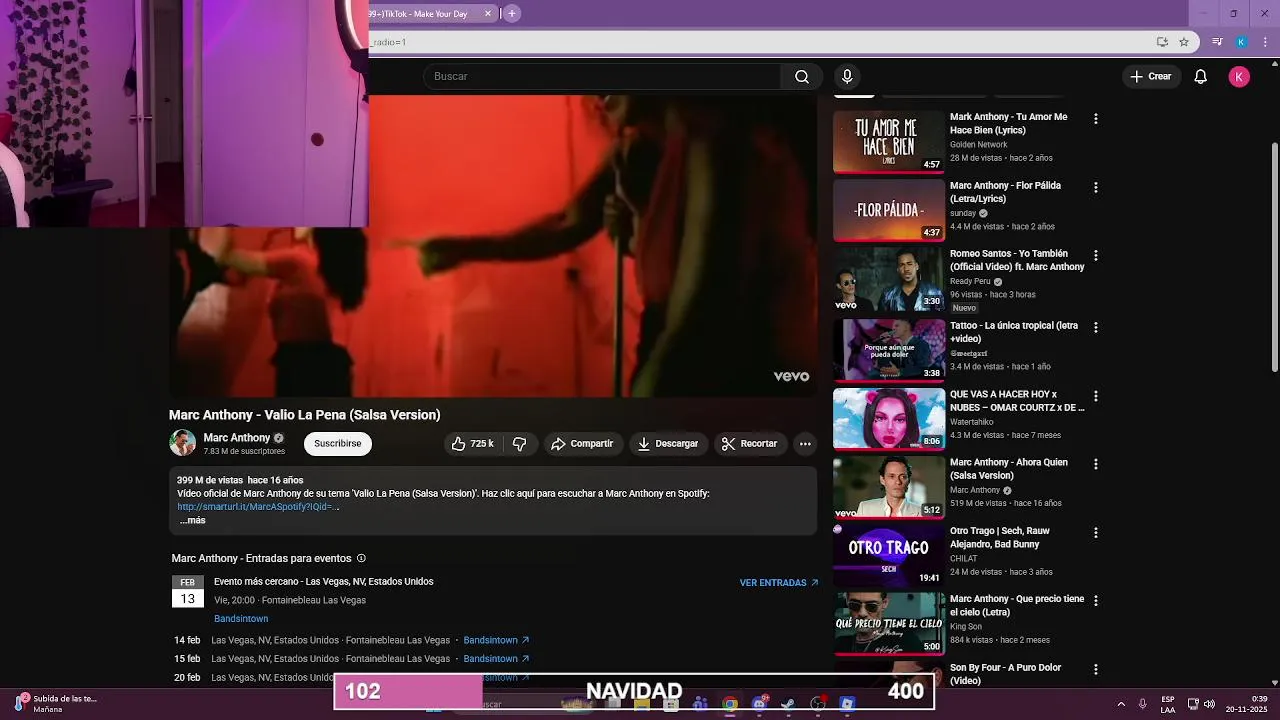Start voice search with microphone icon

(x=847, y=77)
